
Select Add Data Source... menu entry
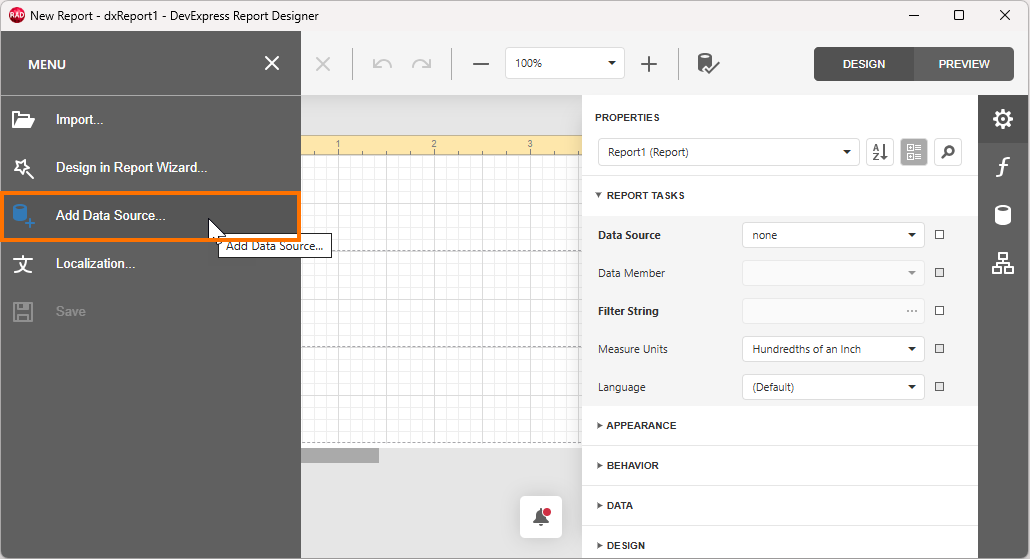pos(150,215)
